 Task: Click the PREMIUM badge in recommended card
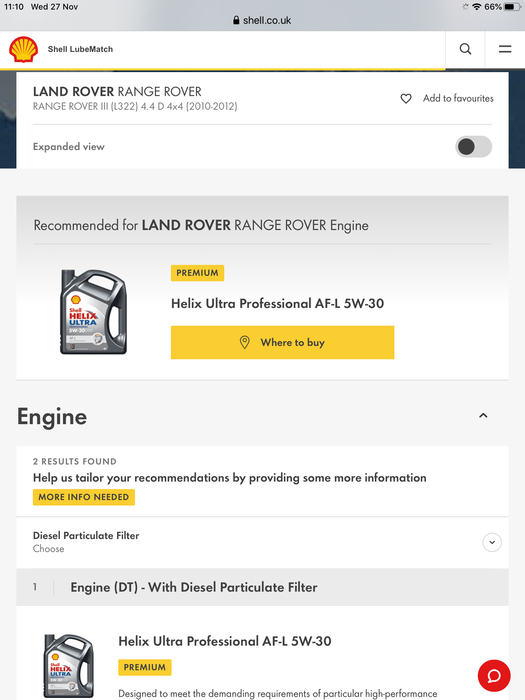197,273
